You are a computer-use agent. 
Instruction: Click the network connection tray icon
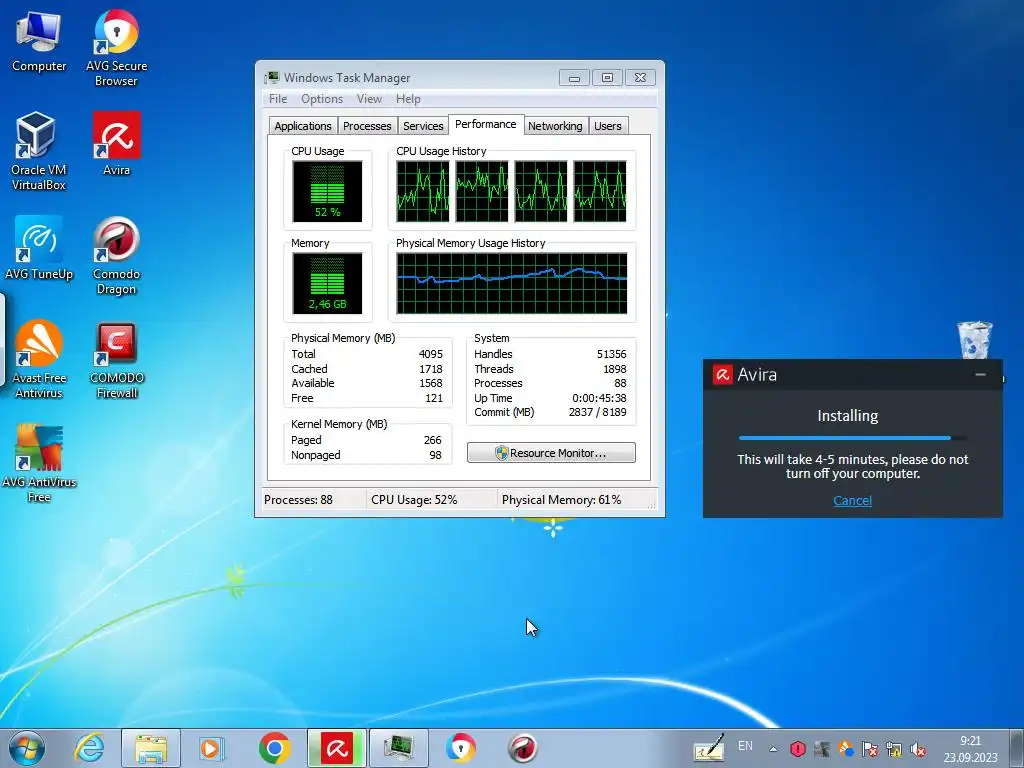894,749
